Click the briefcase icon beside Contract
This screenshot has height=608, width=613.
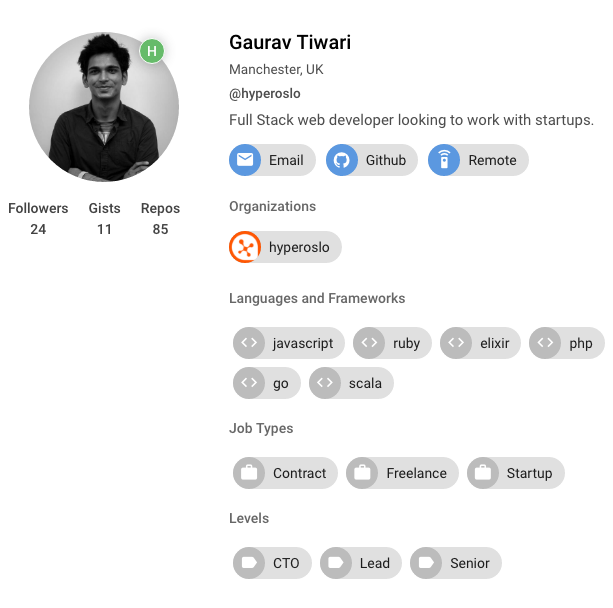[x=249, y=473]
